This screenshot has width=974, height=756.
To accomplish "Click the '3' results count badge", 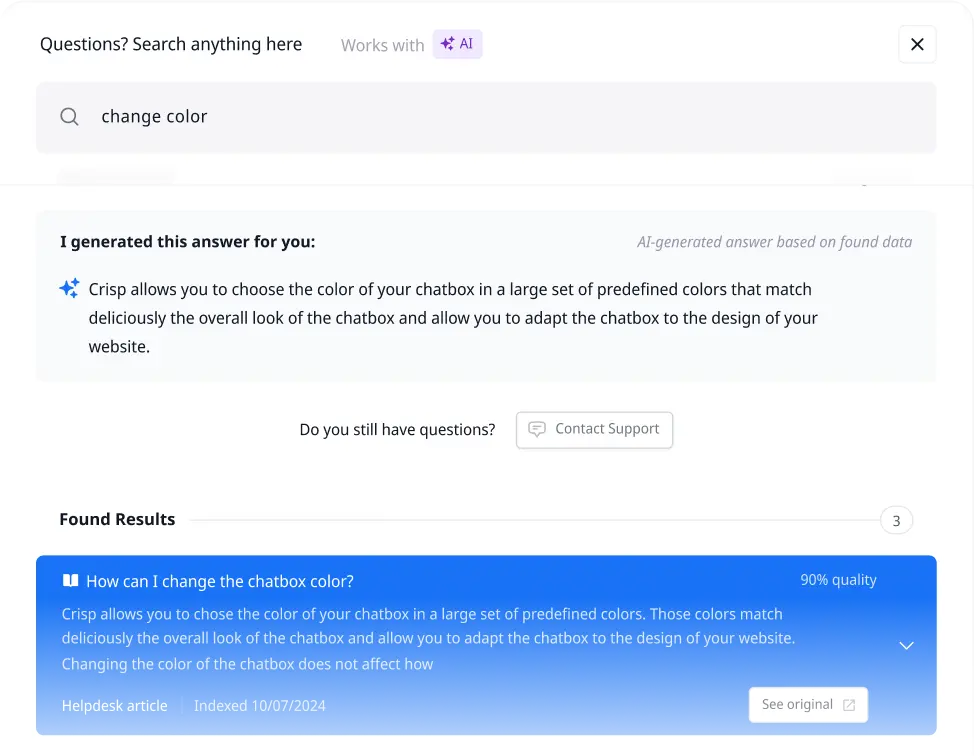I will pos(895,520).
